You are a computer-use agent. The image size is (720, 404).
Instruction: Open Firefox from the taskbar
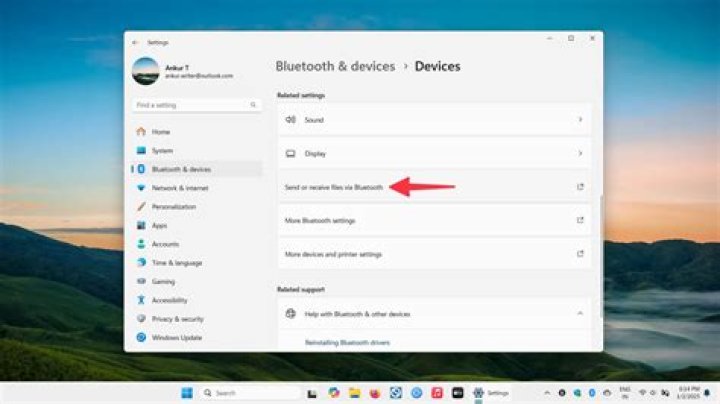(375, 393)
